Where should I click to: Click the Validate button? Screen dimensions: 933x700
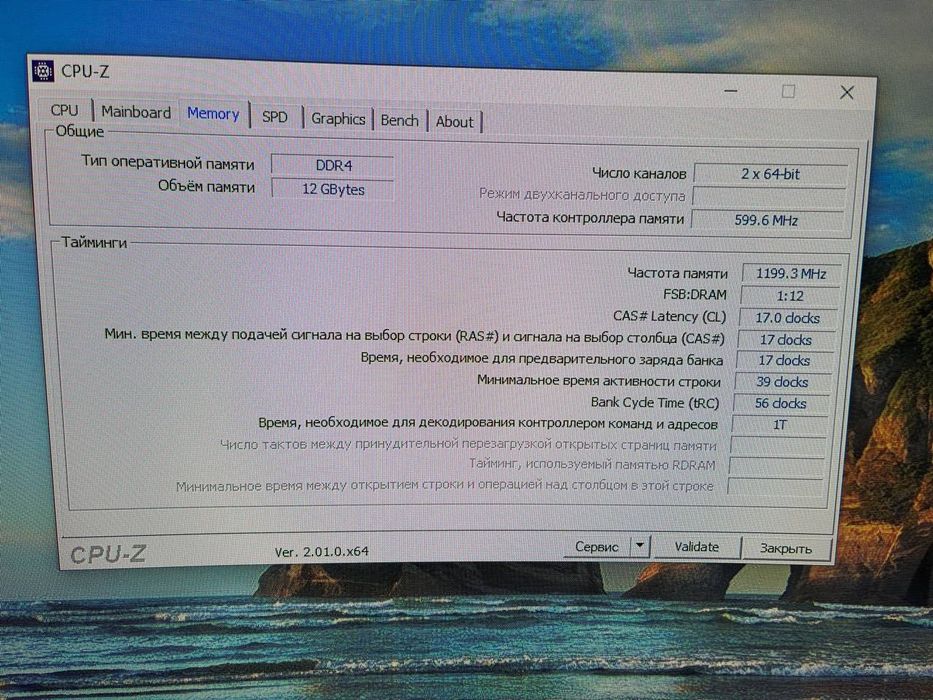697,547
